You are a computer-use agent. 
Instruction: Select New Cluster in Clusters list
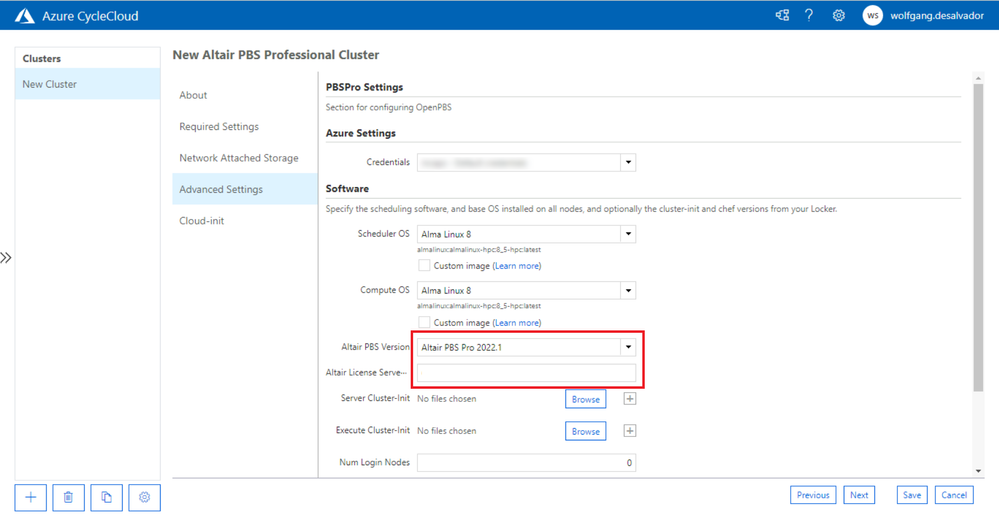tap(87, 84)
